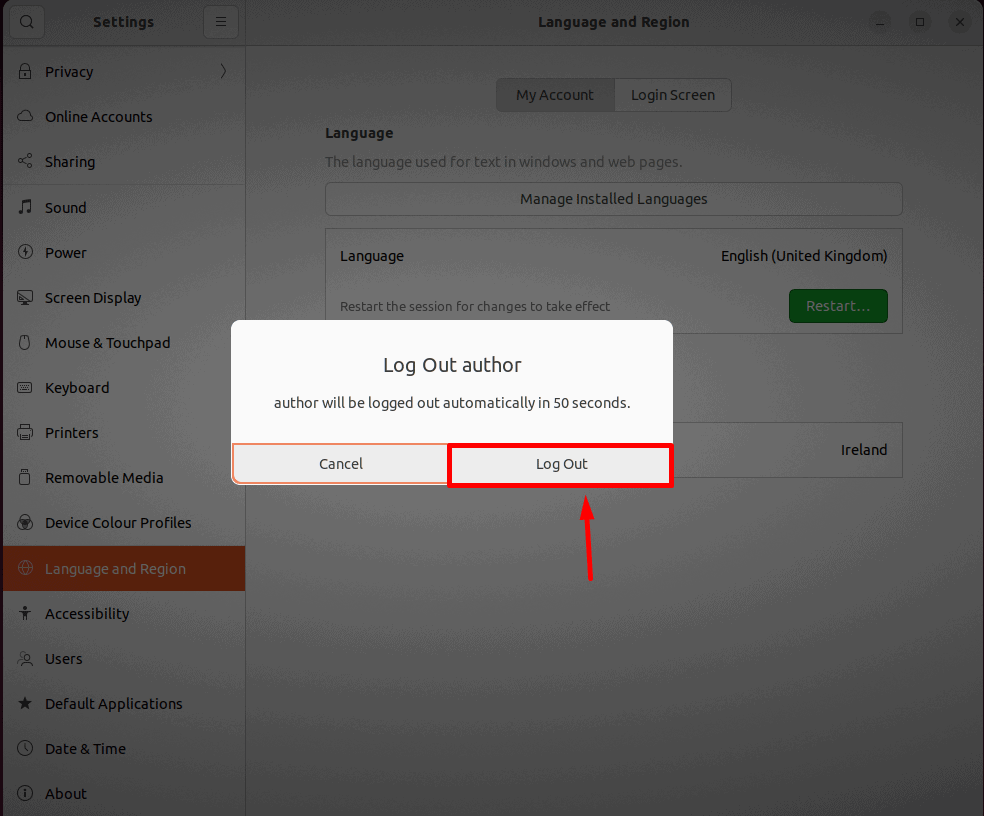
Task: Switch to the Login Screen tab
Action: [x=672, y=94]
